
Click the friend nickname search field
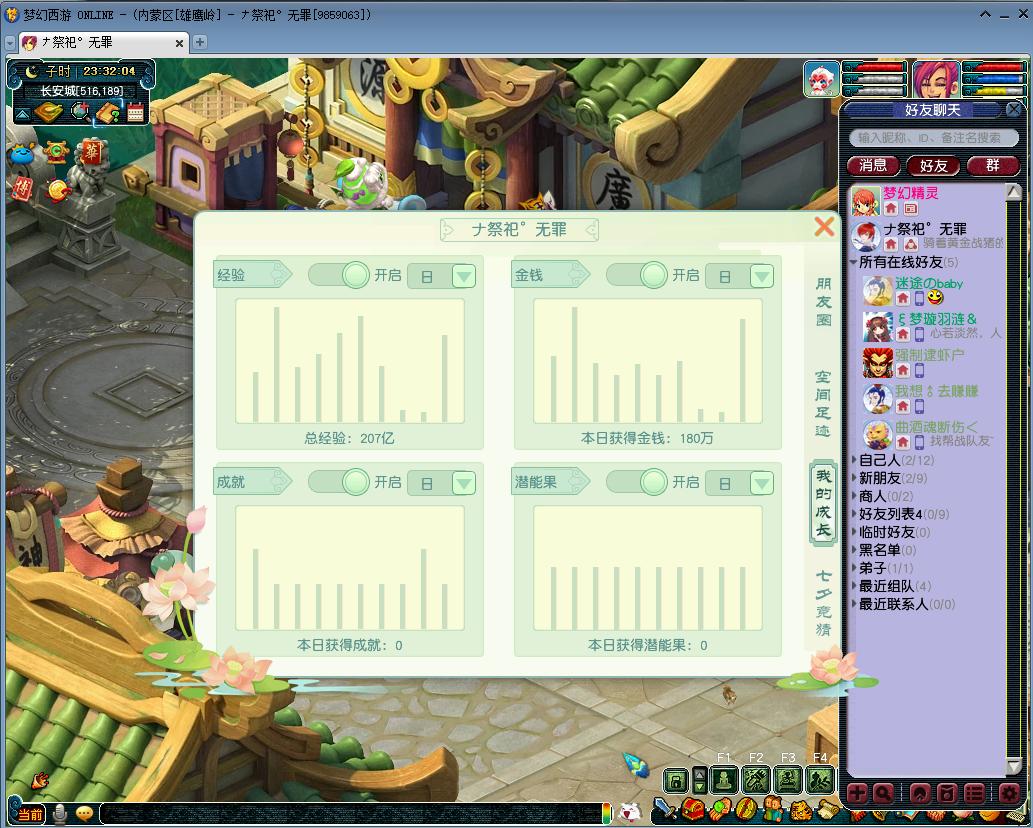coord(933,138)
